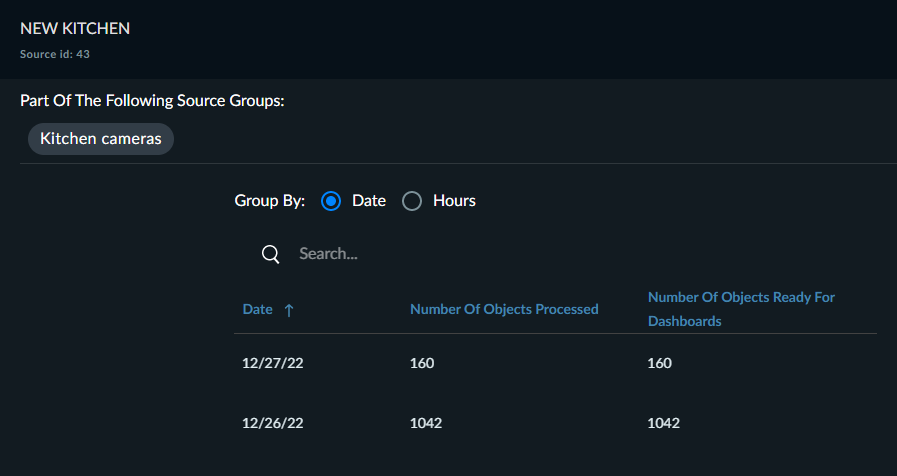Toggle the Date sort arrow icon

pos(289,310)
